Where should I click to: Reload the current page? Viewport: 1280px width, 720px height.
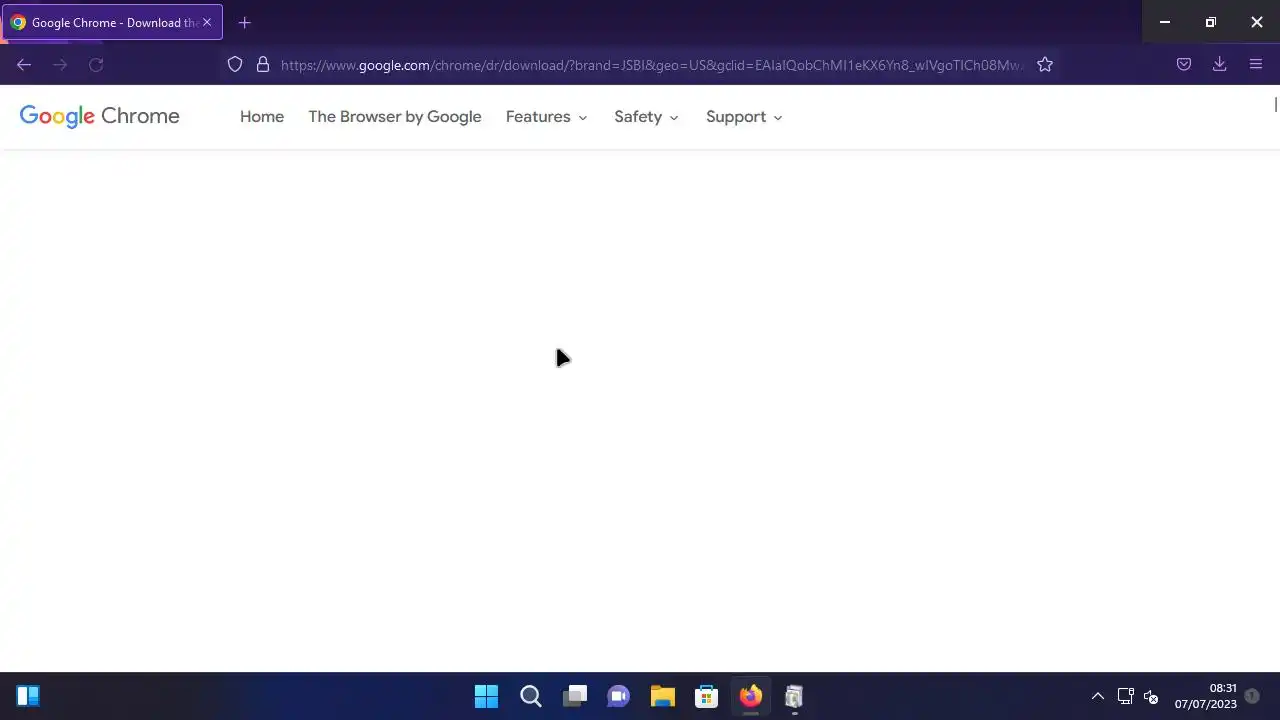click(96, 64)
